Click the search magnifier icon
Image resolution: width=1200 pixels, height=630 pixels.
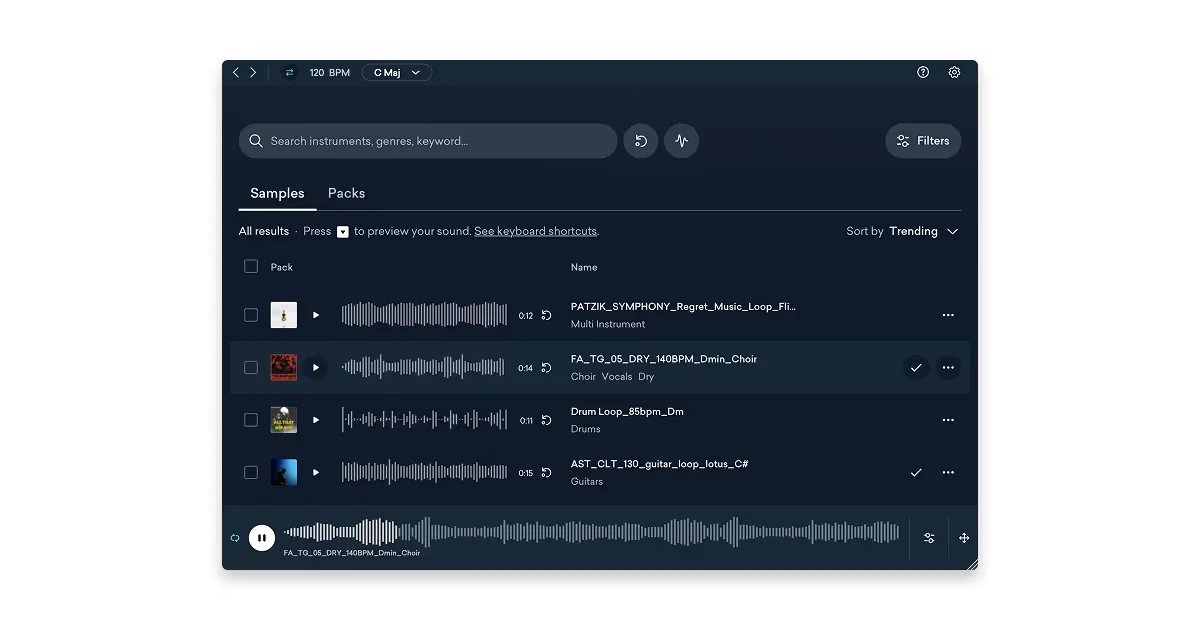[256, 141]
